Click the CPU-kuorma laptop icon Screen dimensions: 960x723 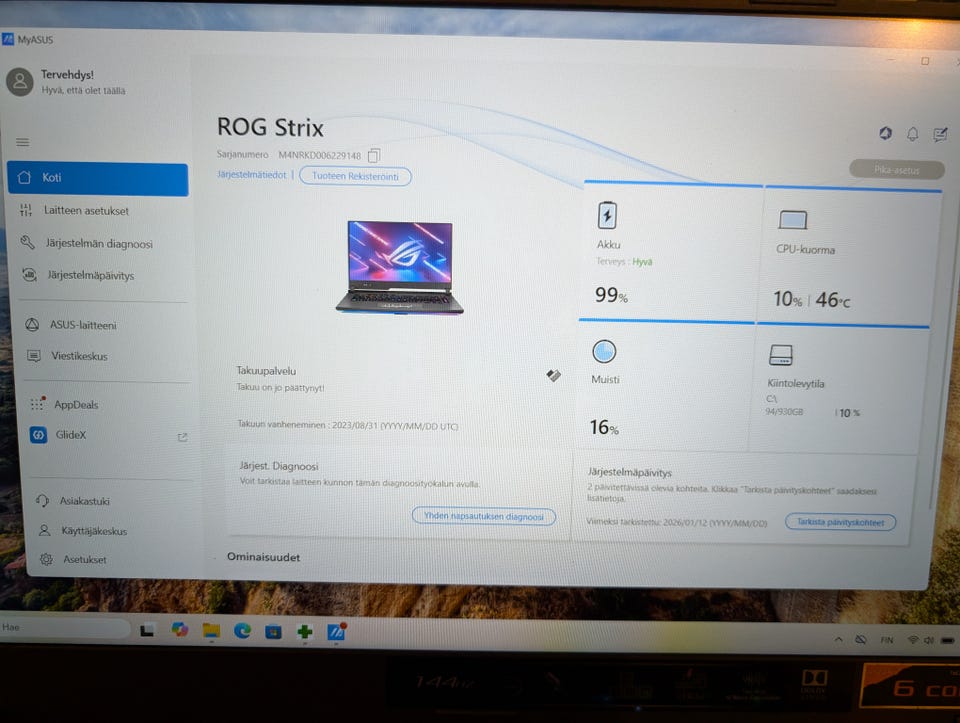click(793, 220)
